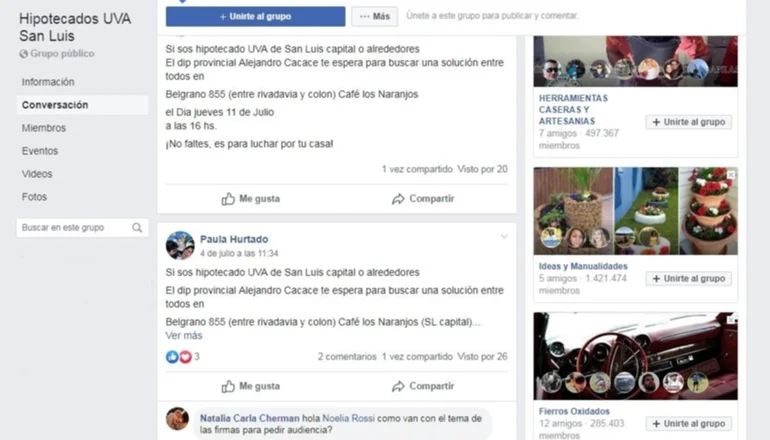Dismiss the Fierros Oxidados group suggestion
Screen dimensions: 770x440
tap(731, 320)
